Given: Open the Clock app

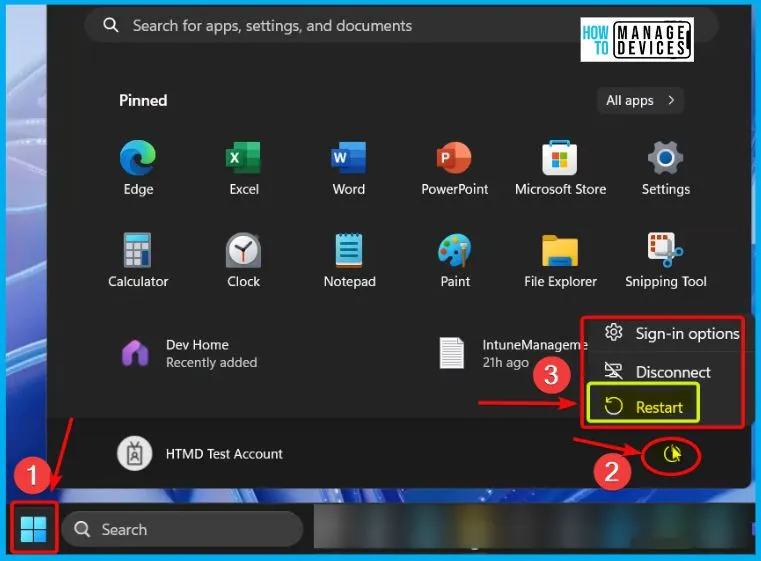Looking at the screenshot, I should [x=244, y=260].
